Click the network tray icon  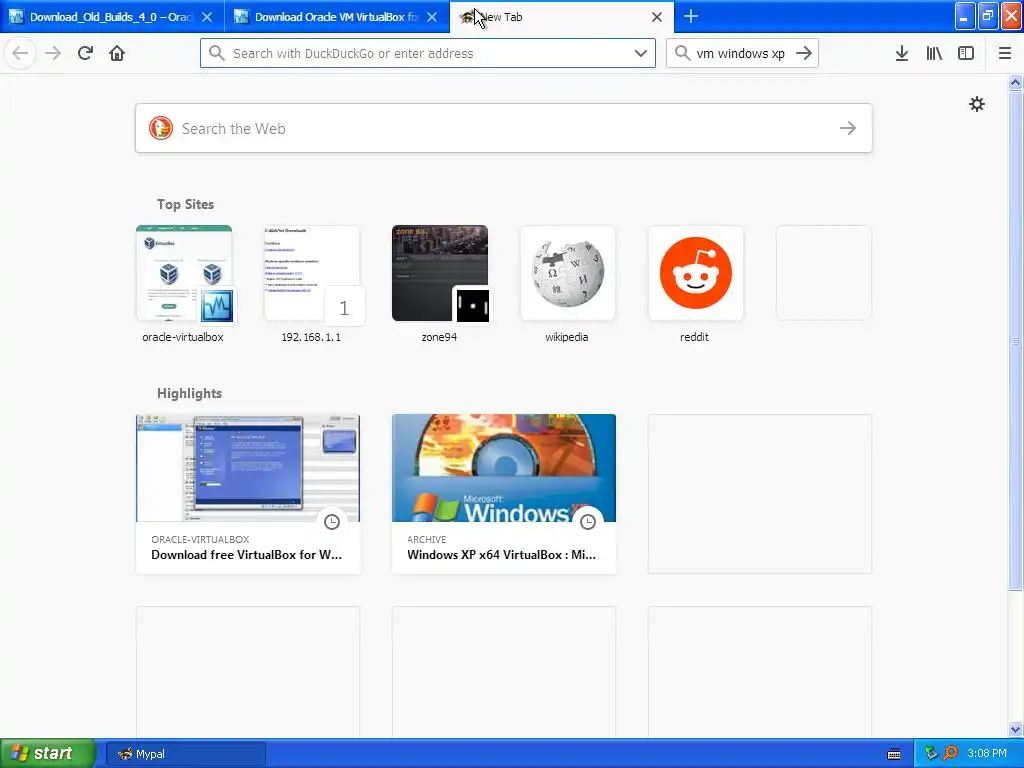(x=931, y=754)
